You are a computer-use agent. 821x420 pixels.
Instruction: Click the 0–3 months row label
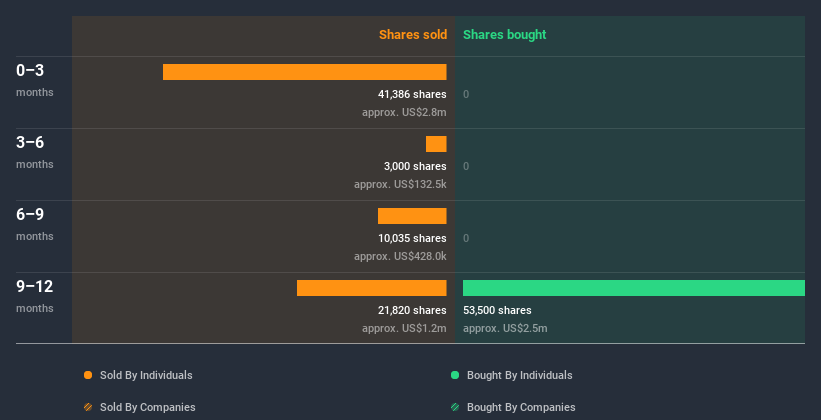tap(35, 80)
